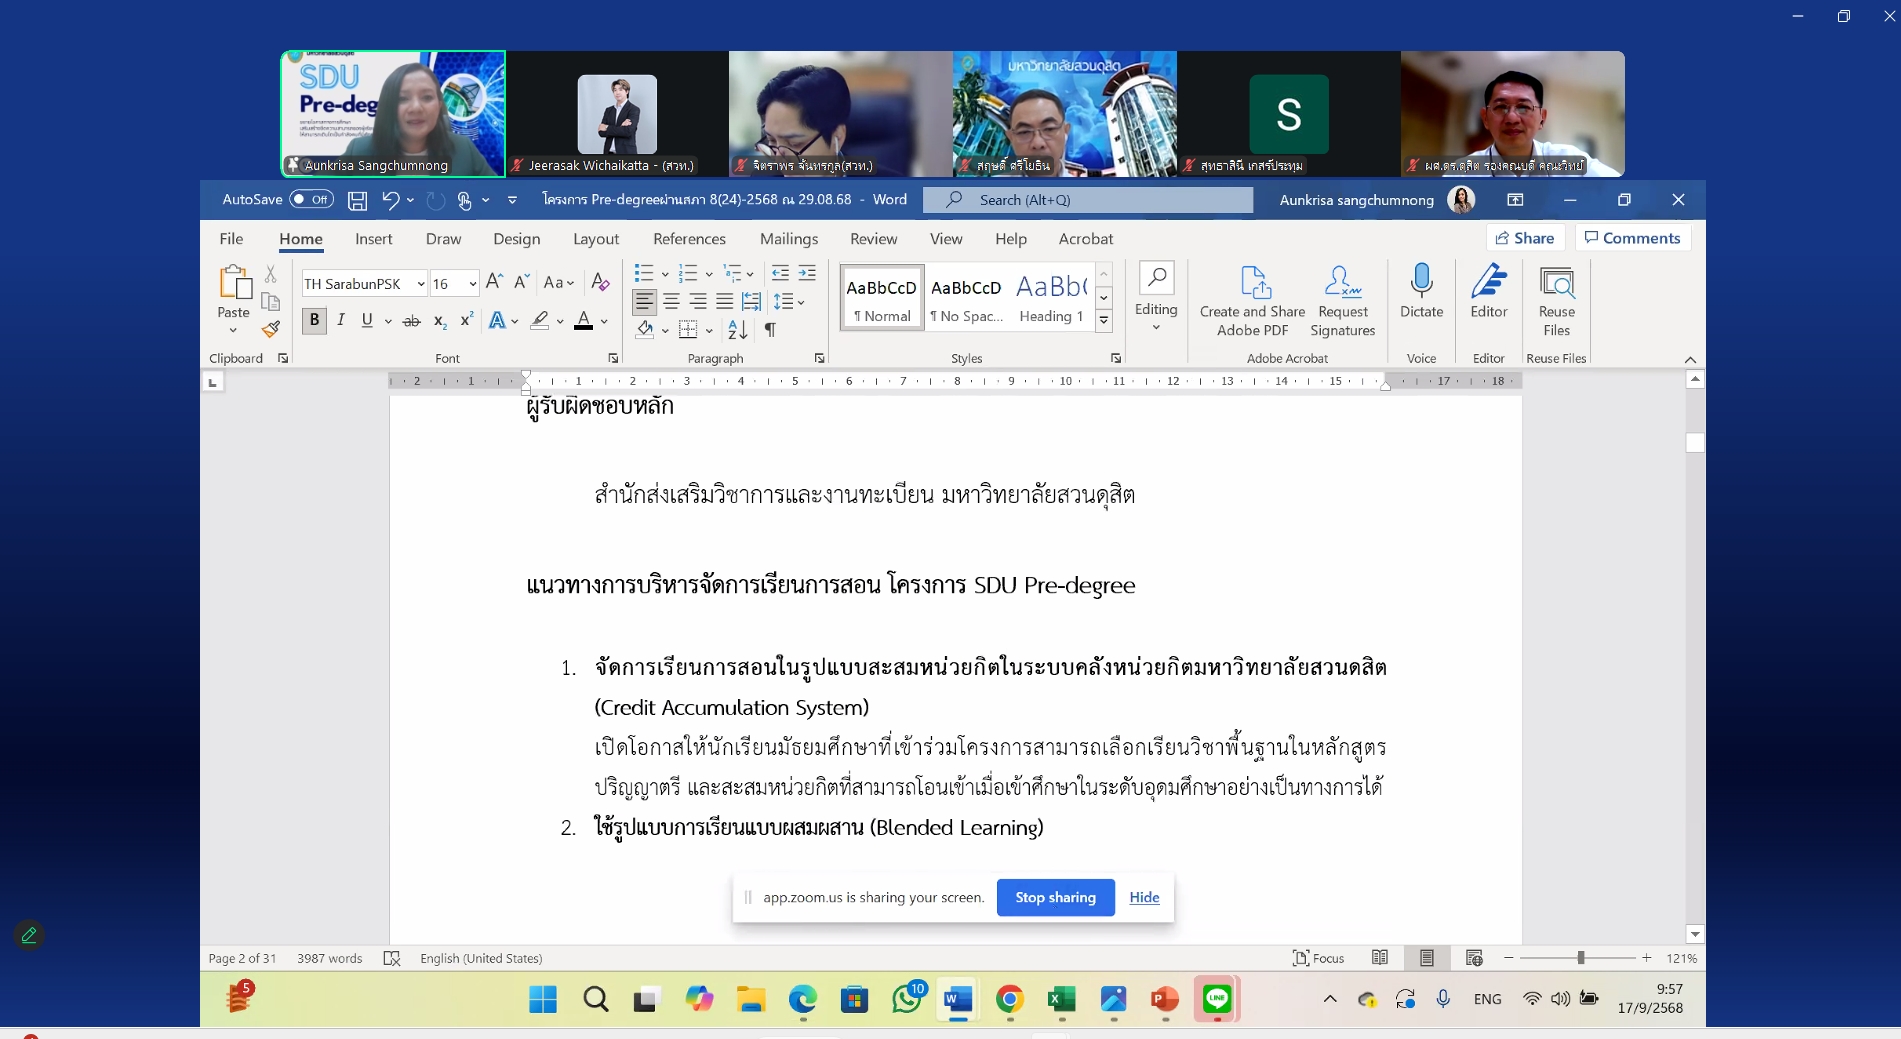Click the Format Painter brush icon
The height and width of the screenshot is (1039, 1901).
[271, 329]
